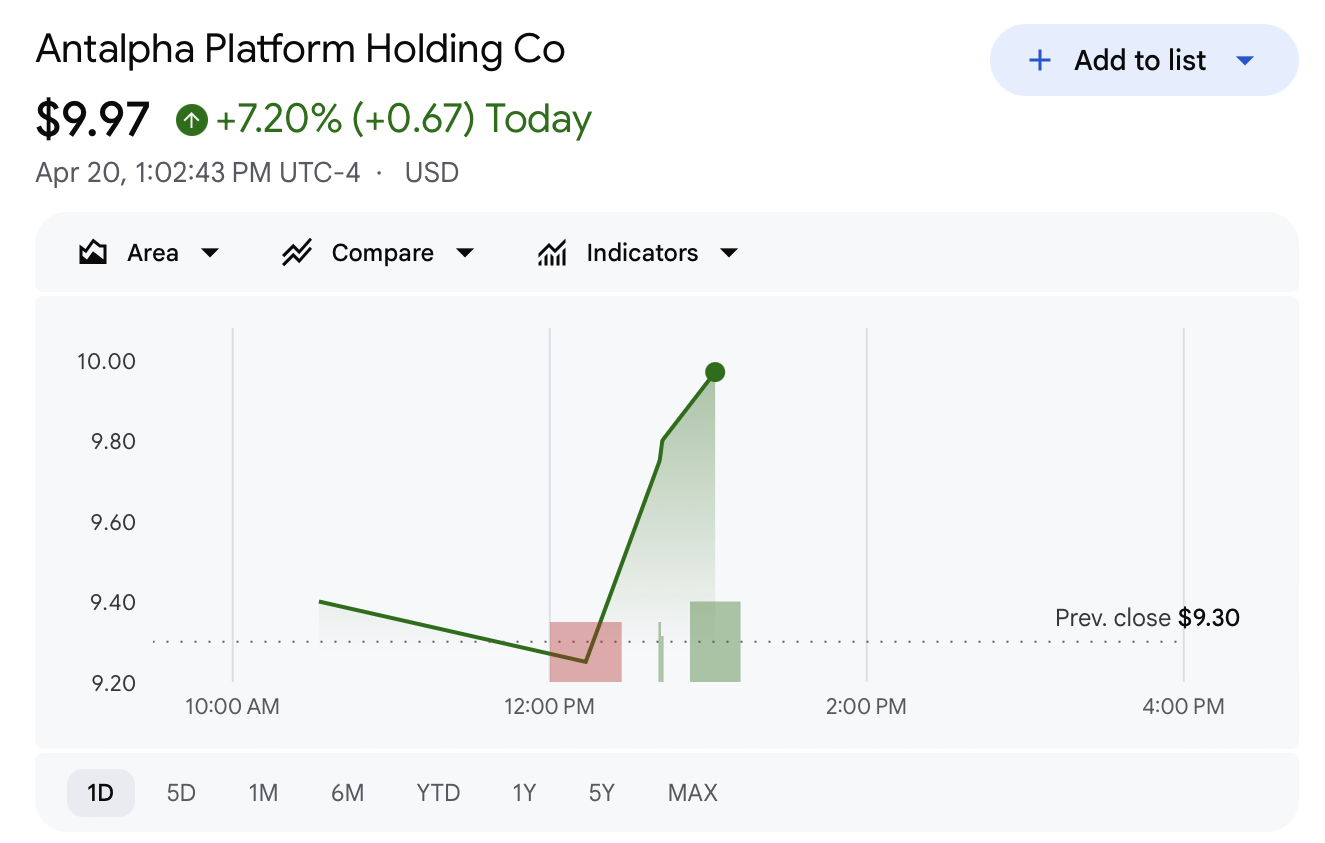Open the Add to list dropdown arrow
The image size is (1325, 843).
pyautogui.click(x=1245, y=60)
